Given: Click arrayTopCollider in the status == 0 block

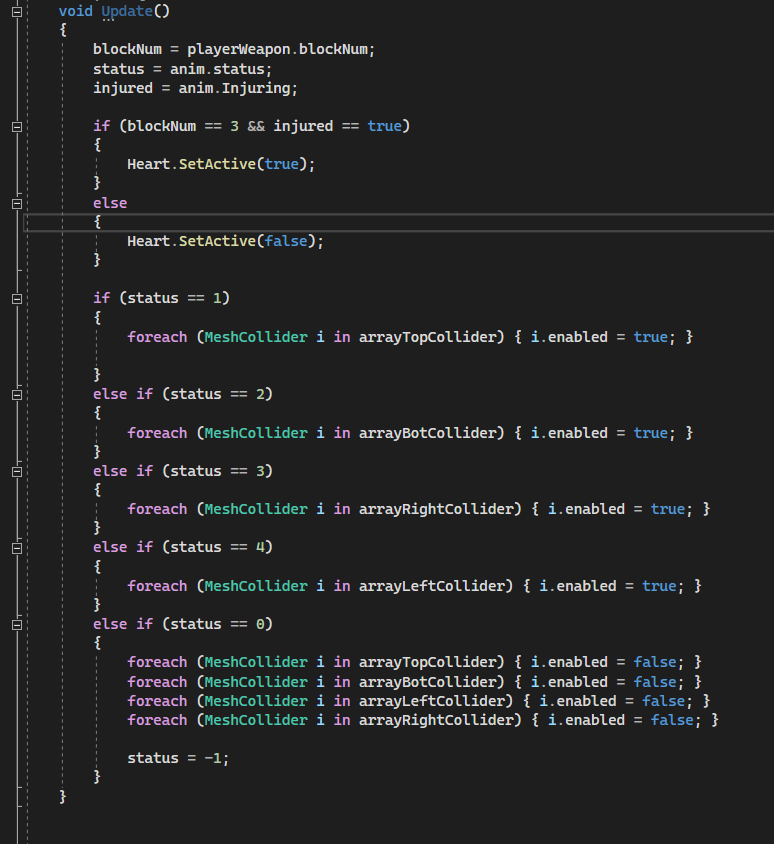Looking at the screenshot, I should click(x=427, y=662).
